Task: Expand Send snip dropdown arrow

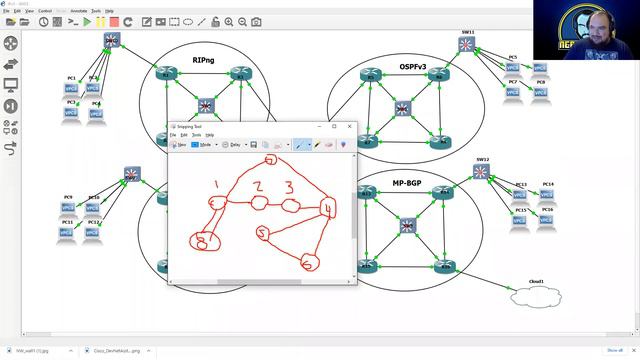Action: tap(288, 144)
